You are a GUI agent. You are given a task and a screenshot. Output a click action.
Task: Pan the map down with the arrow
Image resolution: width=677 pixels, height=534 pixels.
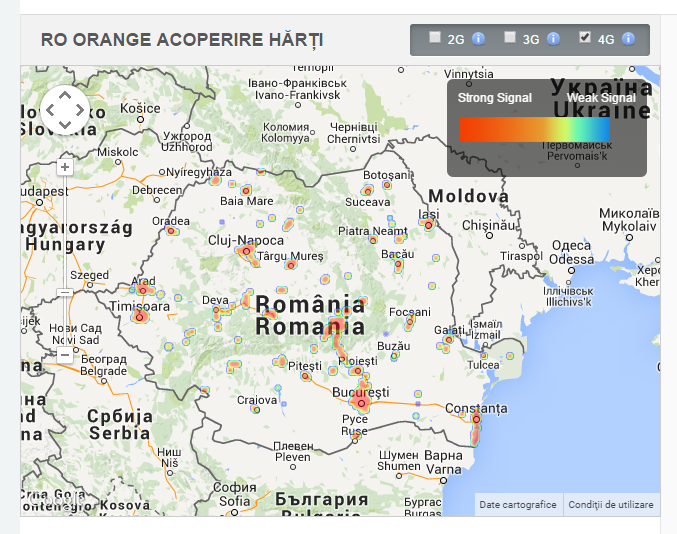[64, 125]
